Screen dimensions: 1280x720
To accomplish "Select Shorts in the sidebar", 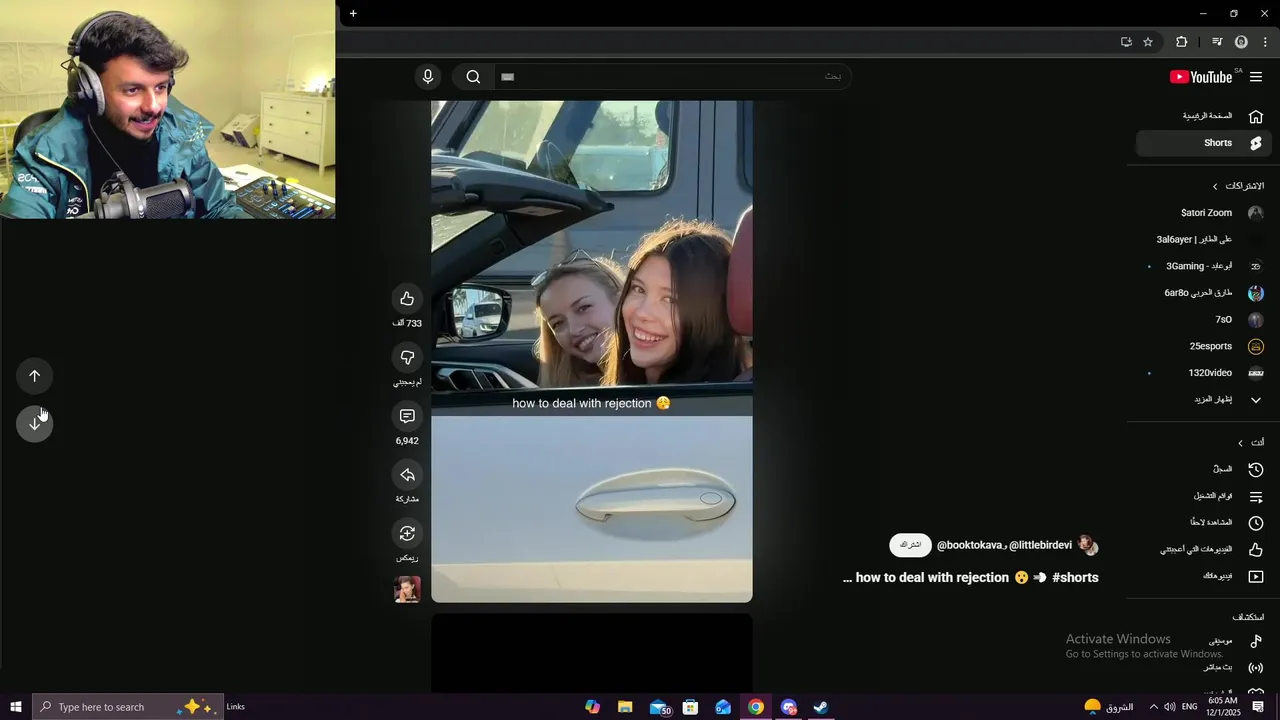I will coord(1203,143).
